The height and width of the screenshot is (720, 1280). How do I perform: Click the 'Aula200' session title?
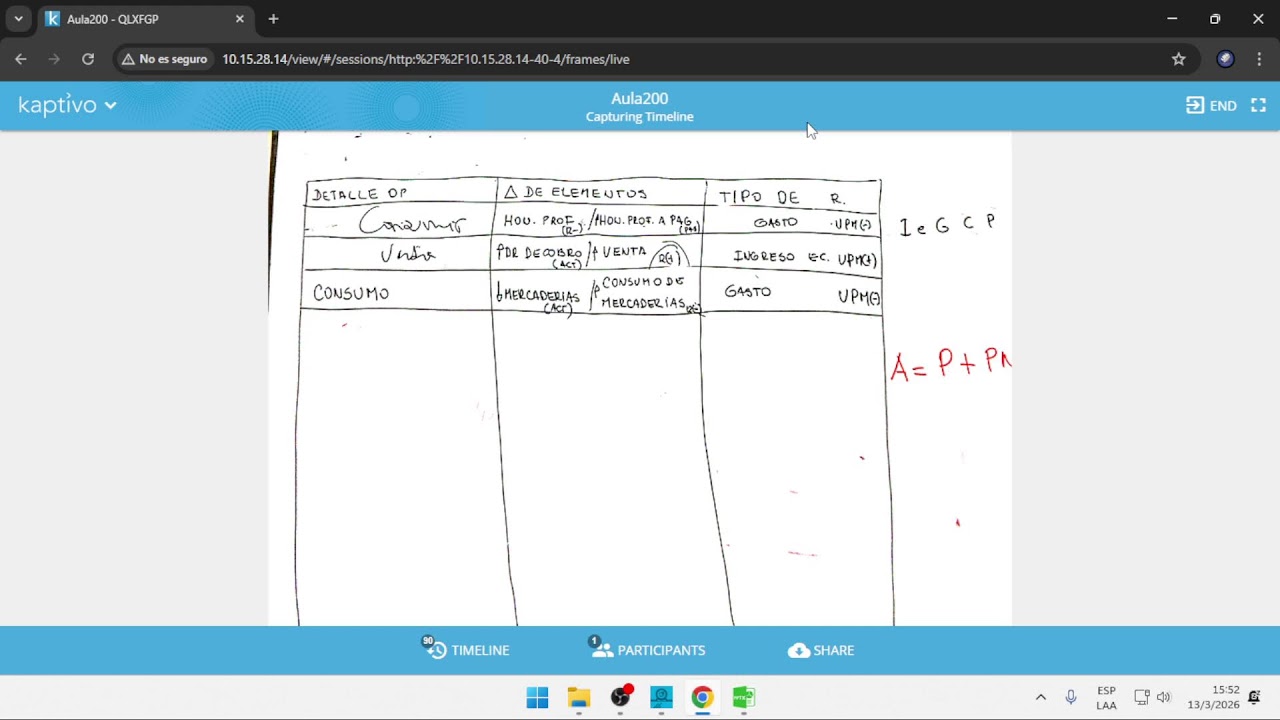(640, 98)
